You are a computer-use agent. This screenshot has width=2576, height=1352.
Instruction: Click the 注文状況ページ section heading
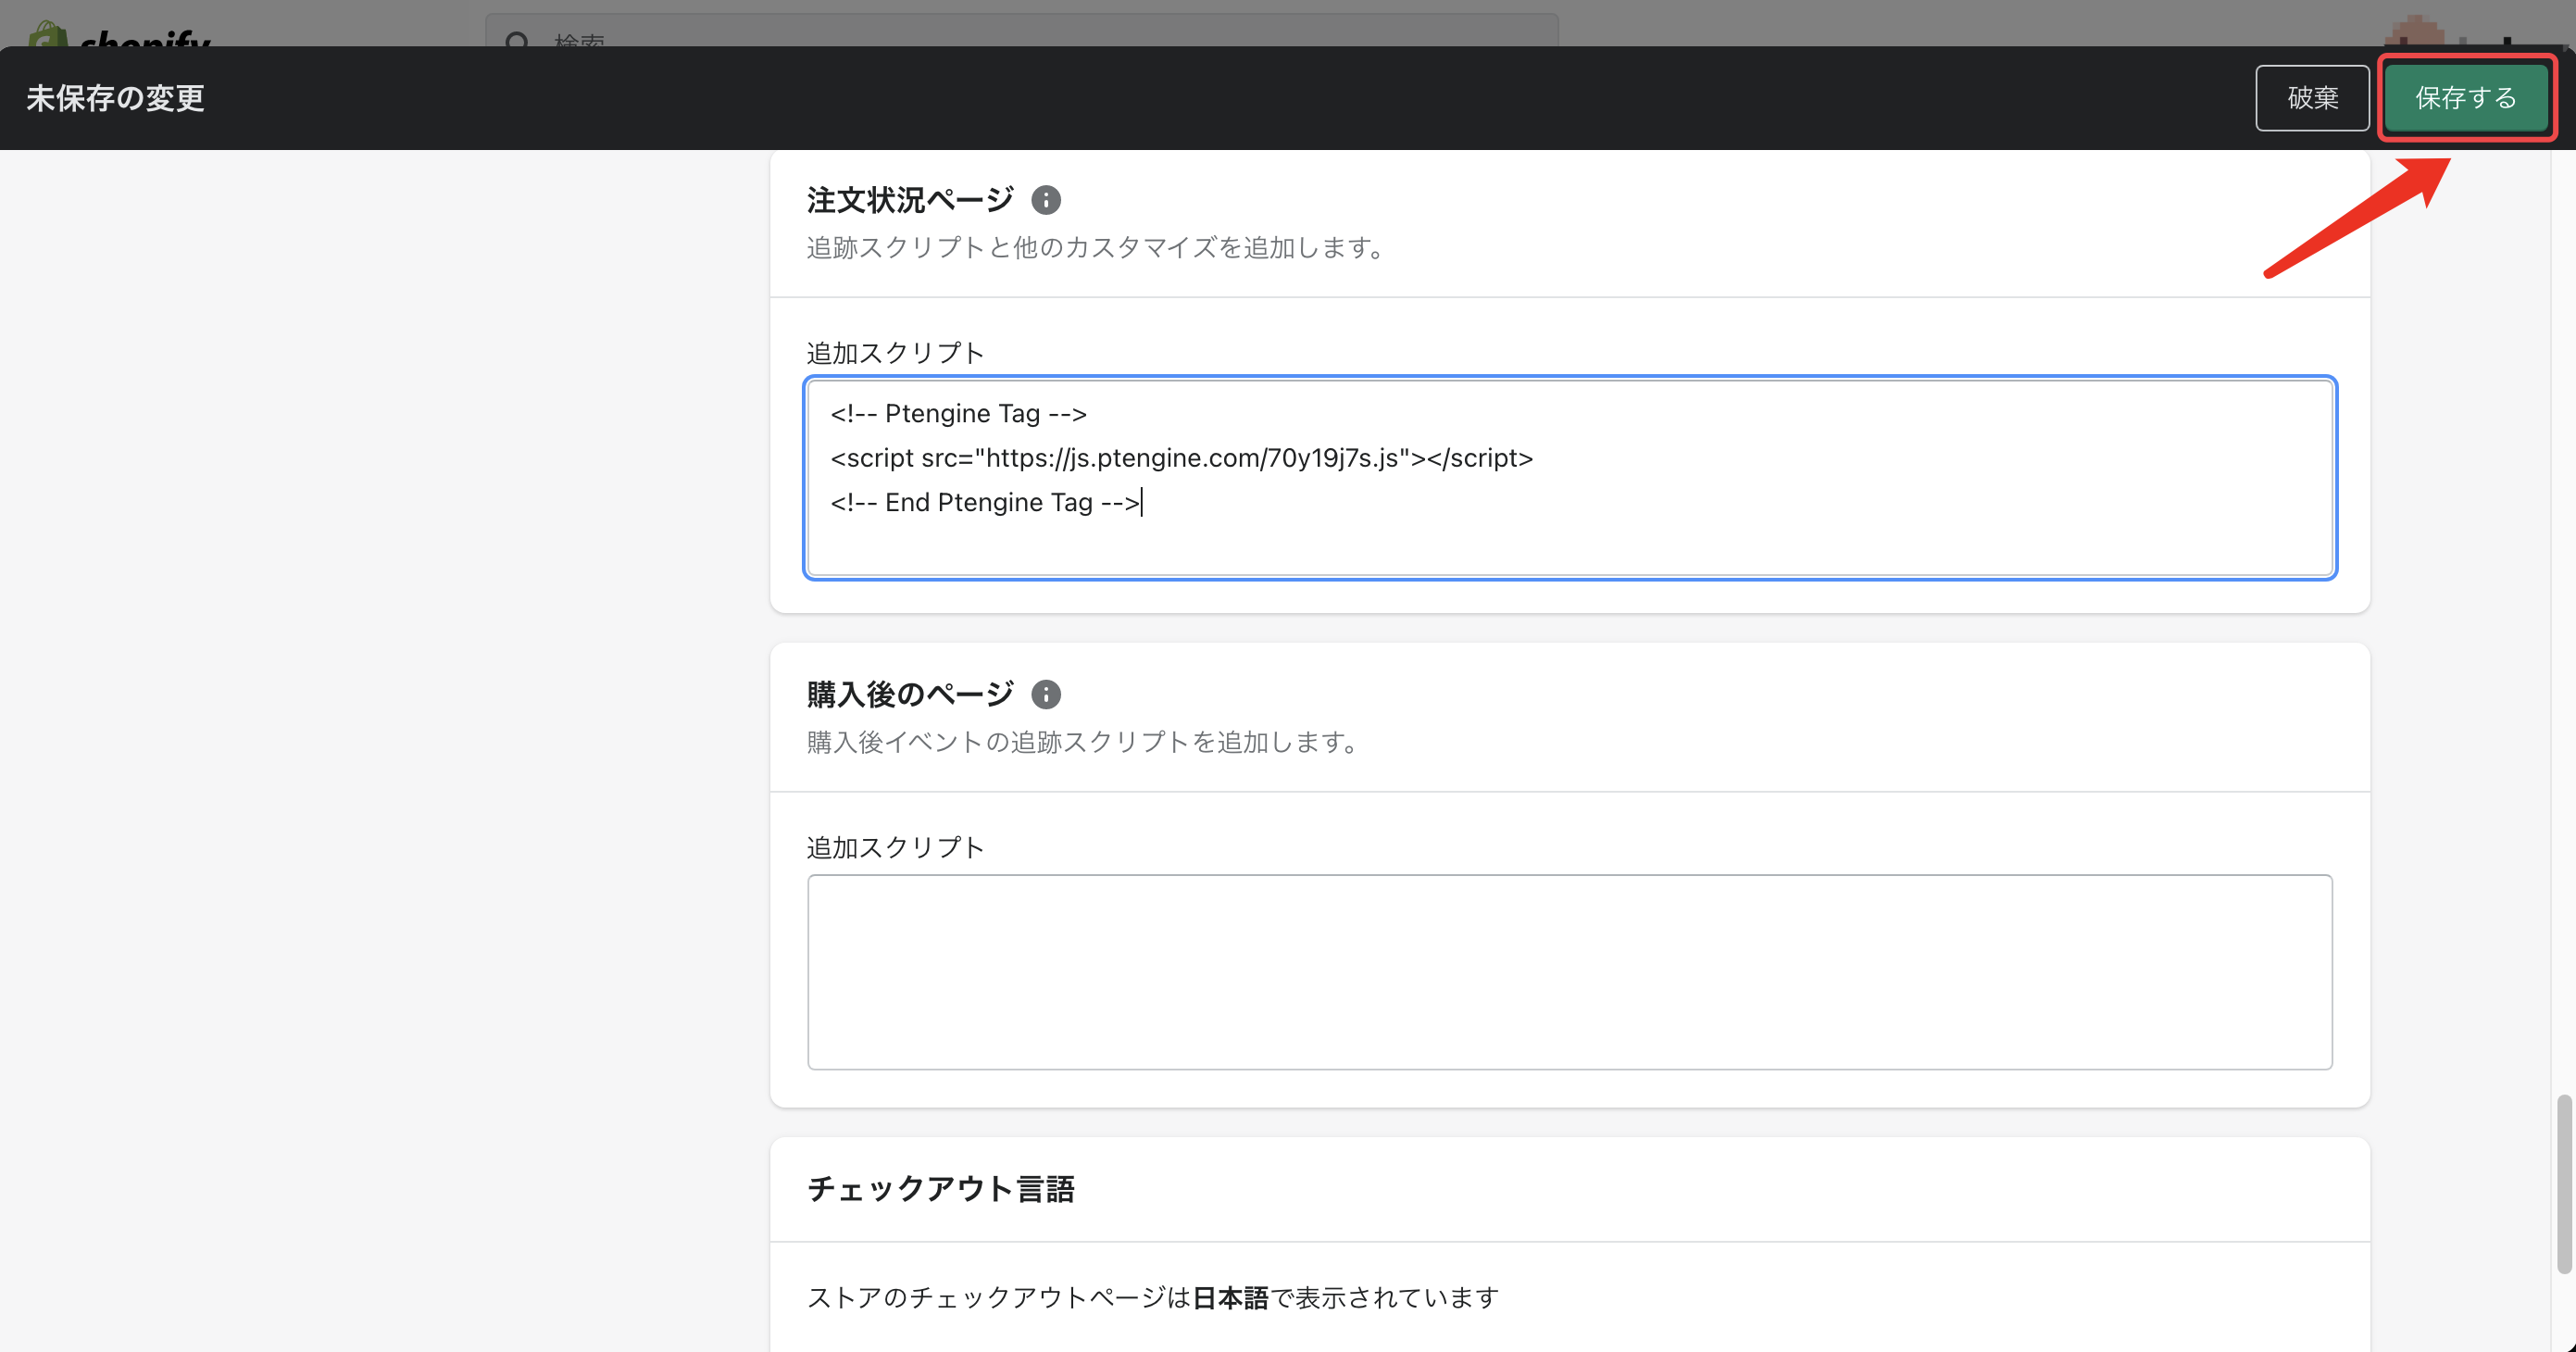point(910,200)
